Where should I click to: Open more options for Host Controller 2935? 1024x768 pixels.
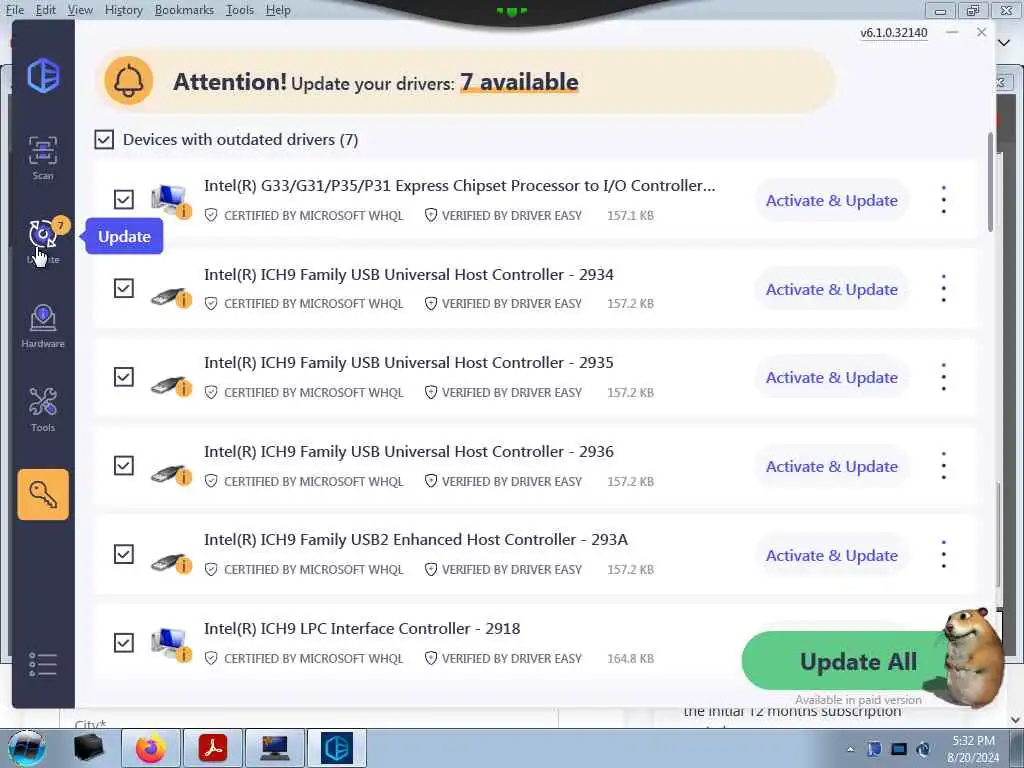(944, 377)
